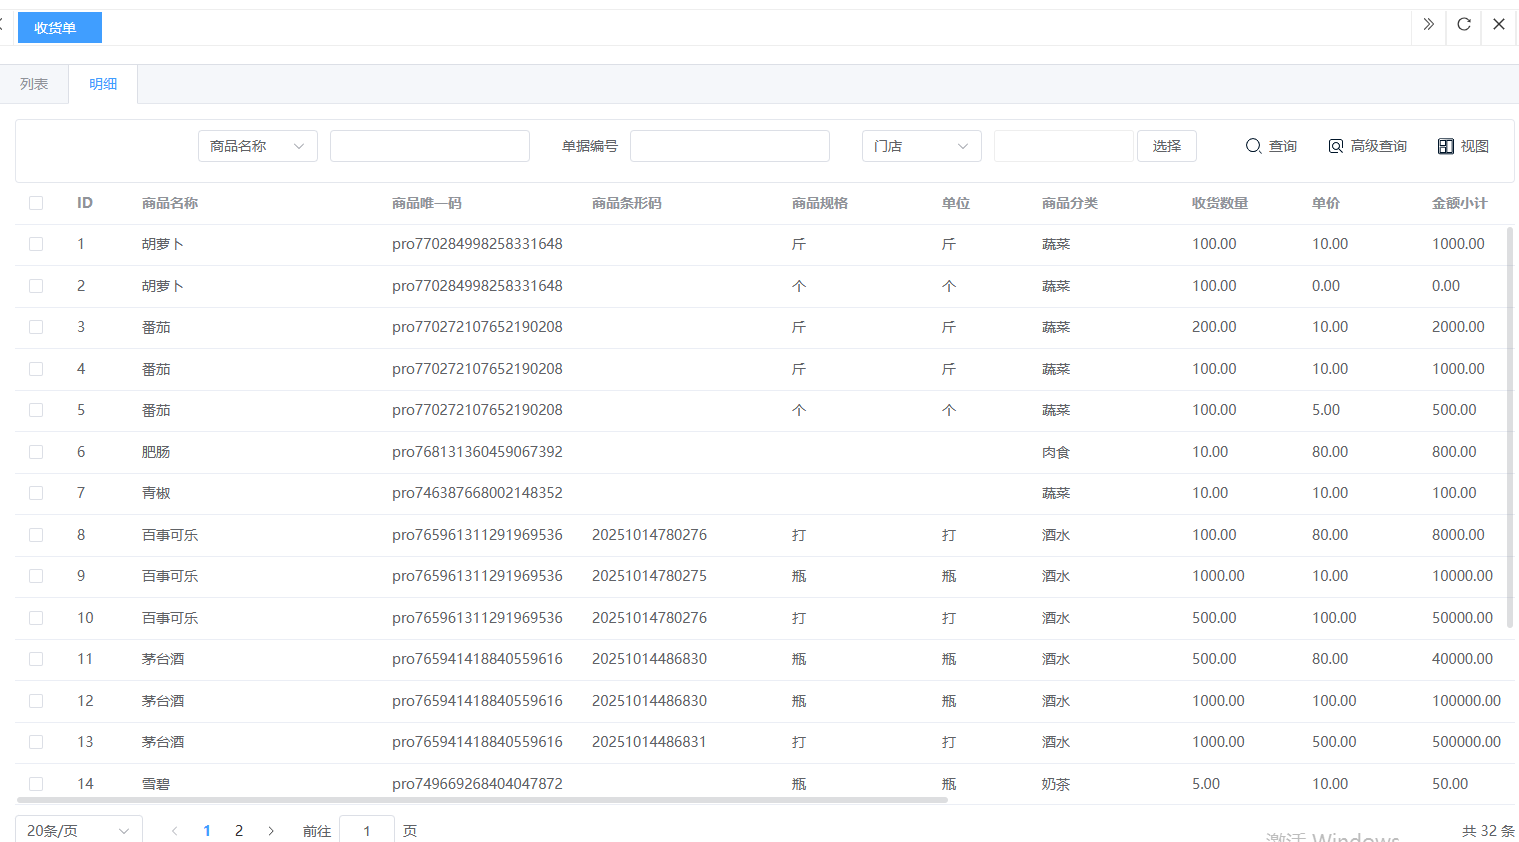Click the 视图 view layout icon

click(x=1445, y=146)
